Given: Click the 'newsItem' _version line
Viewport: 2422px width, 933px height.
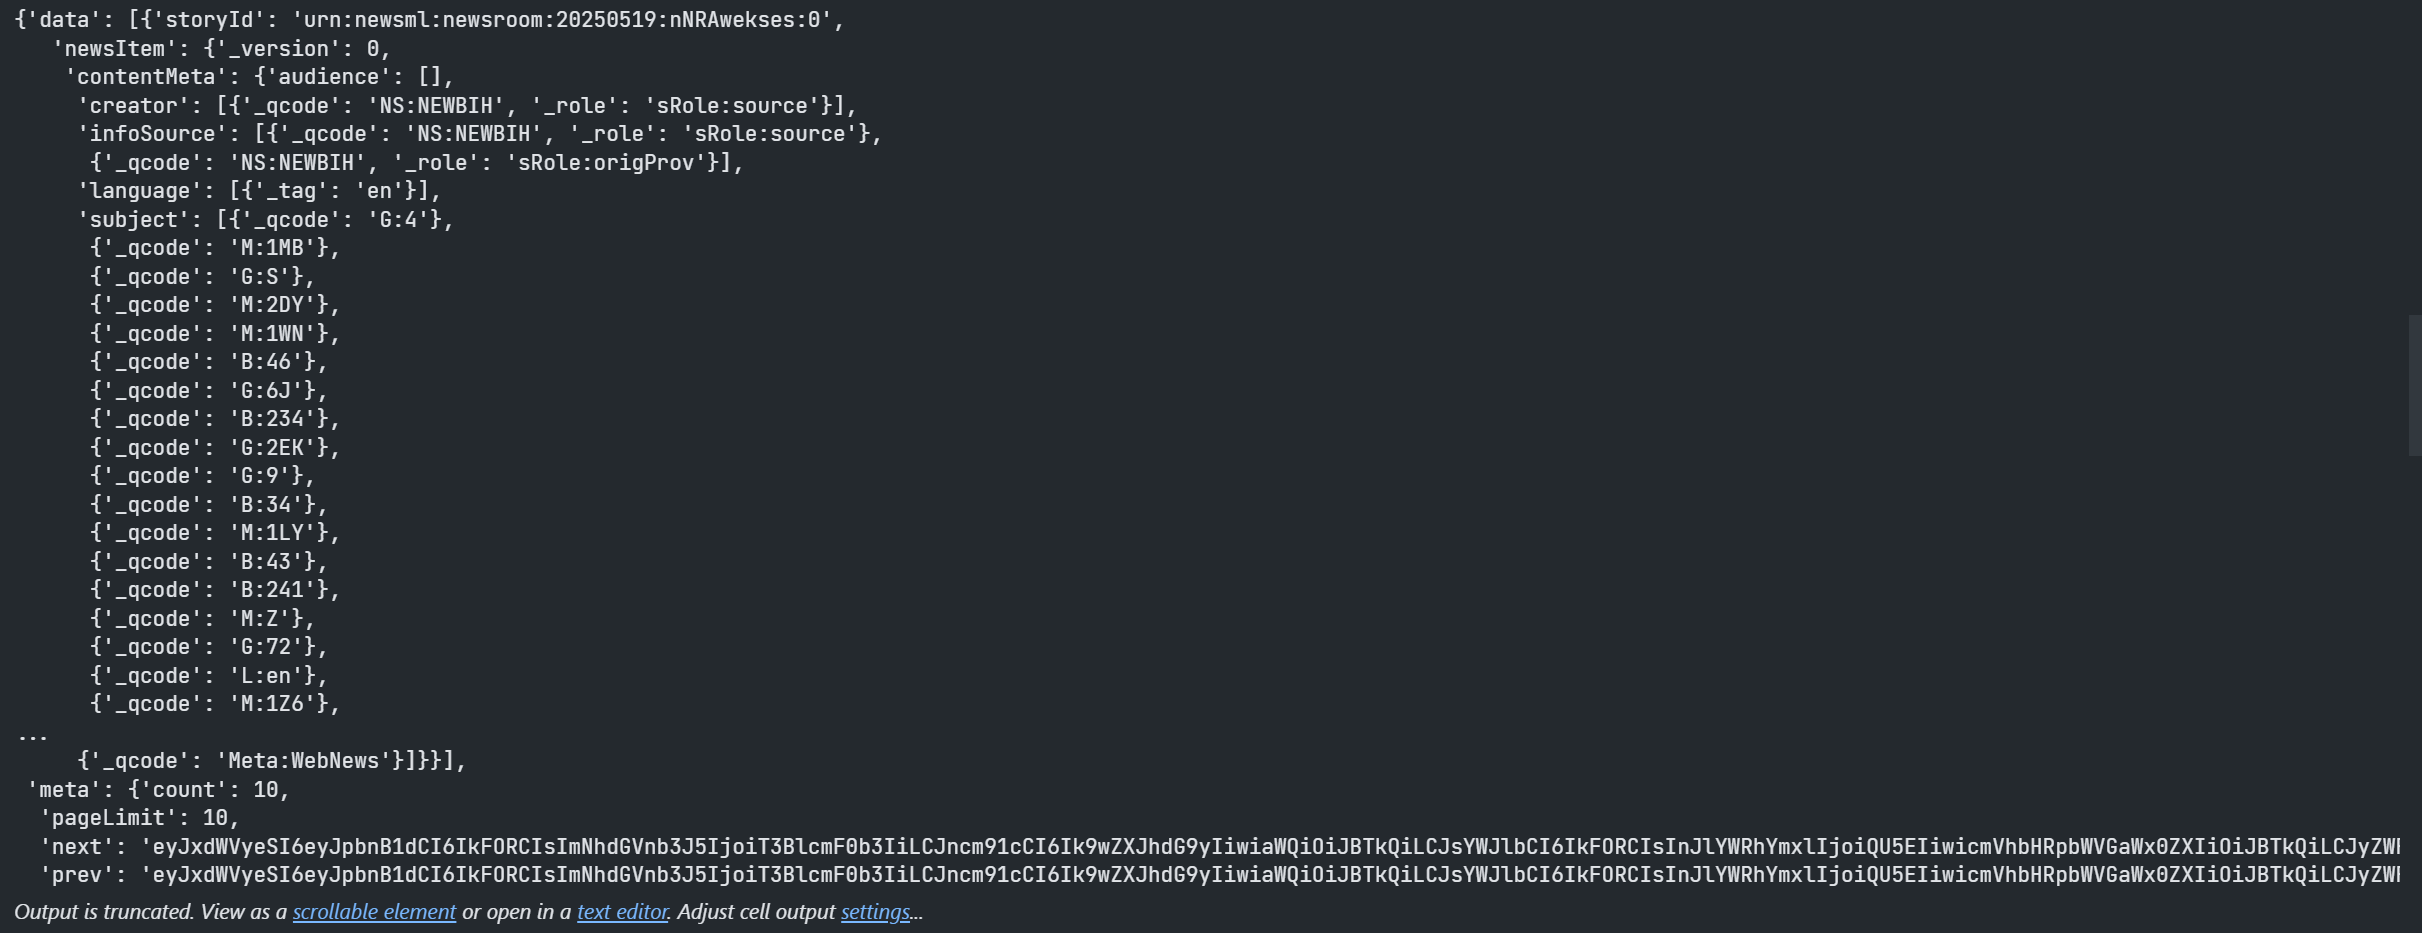Looking at the screenshot, I should click(x=221, y=49).
